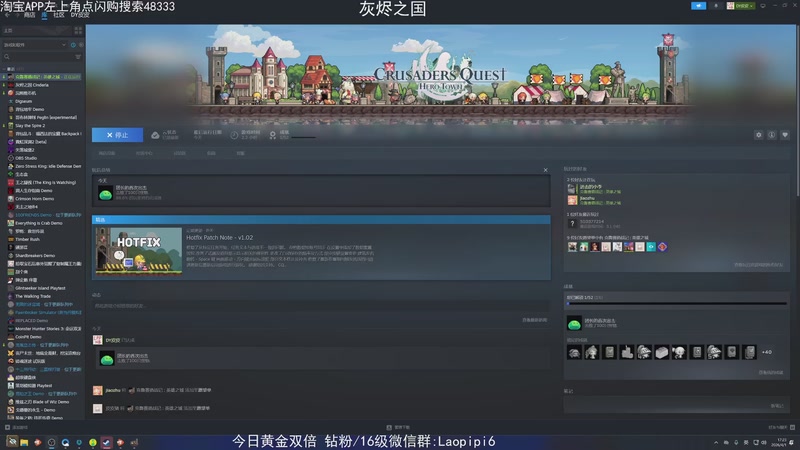The width and height of the screenshot is (800, 450).
Task: Click the red diamond friend avatar
Action: click(662, 247)
